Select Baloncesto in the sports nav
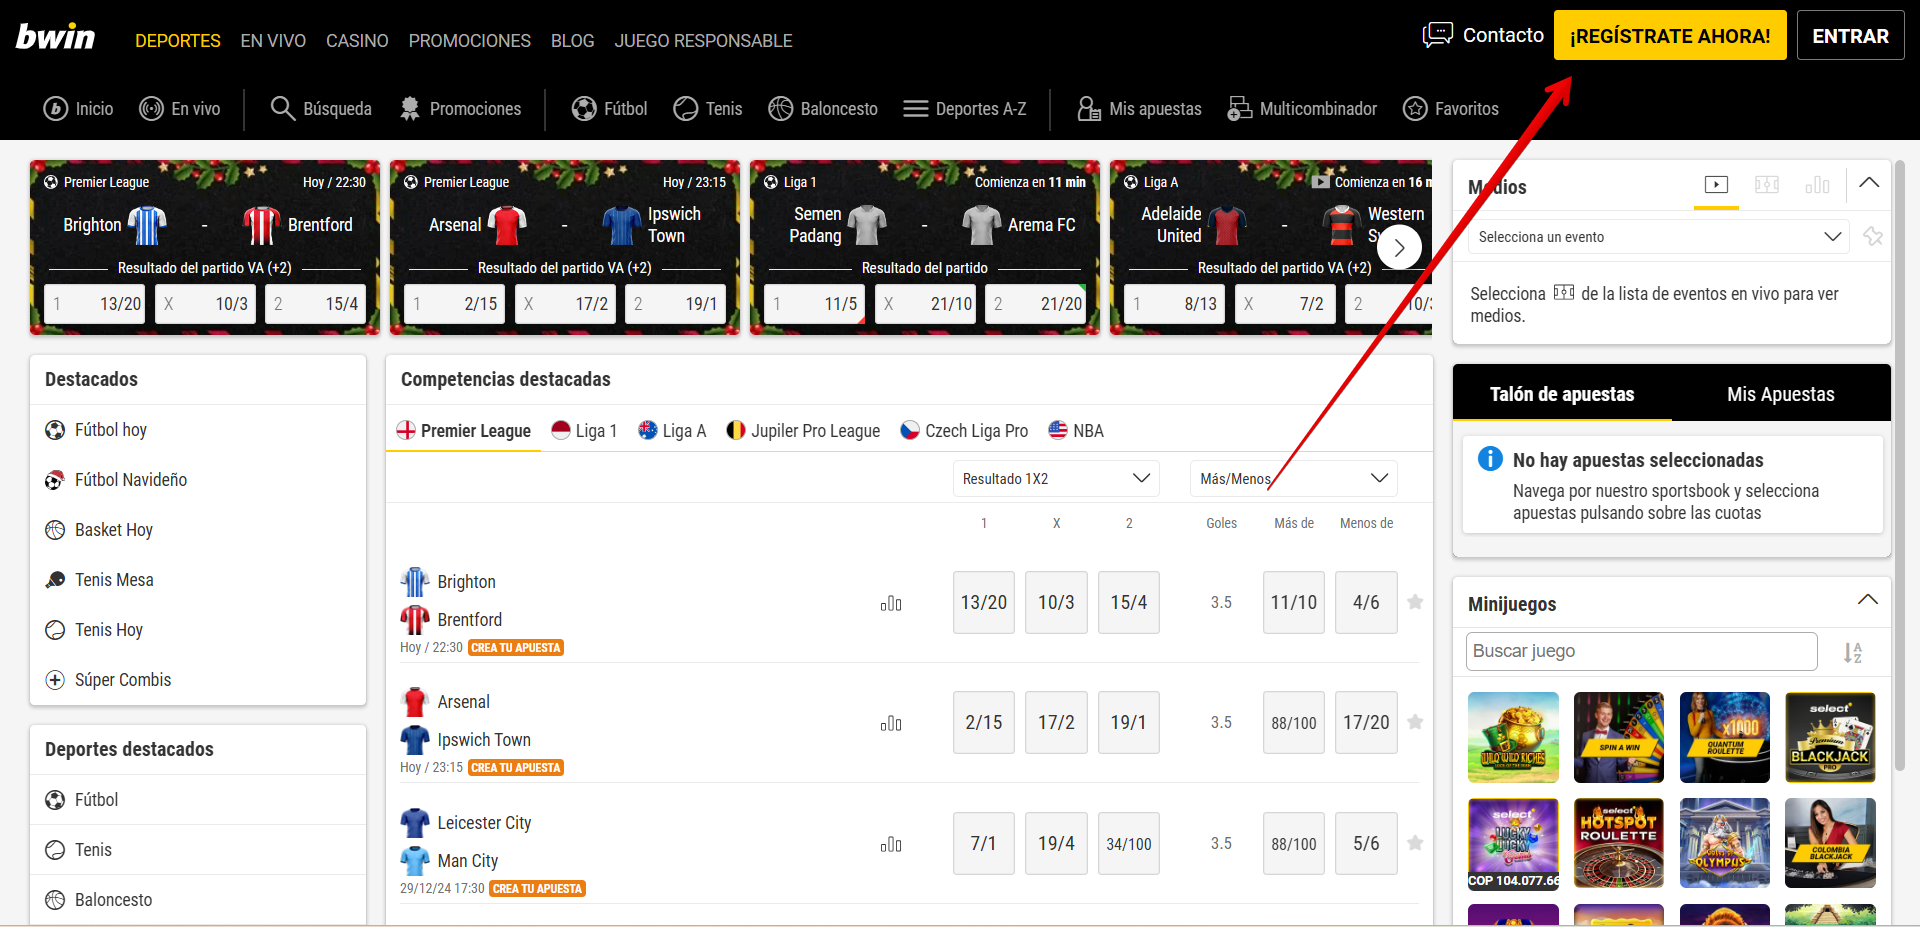Viewport: 1920px width, 927px height. point(823,109)
